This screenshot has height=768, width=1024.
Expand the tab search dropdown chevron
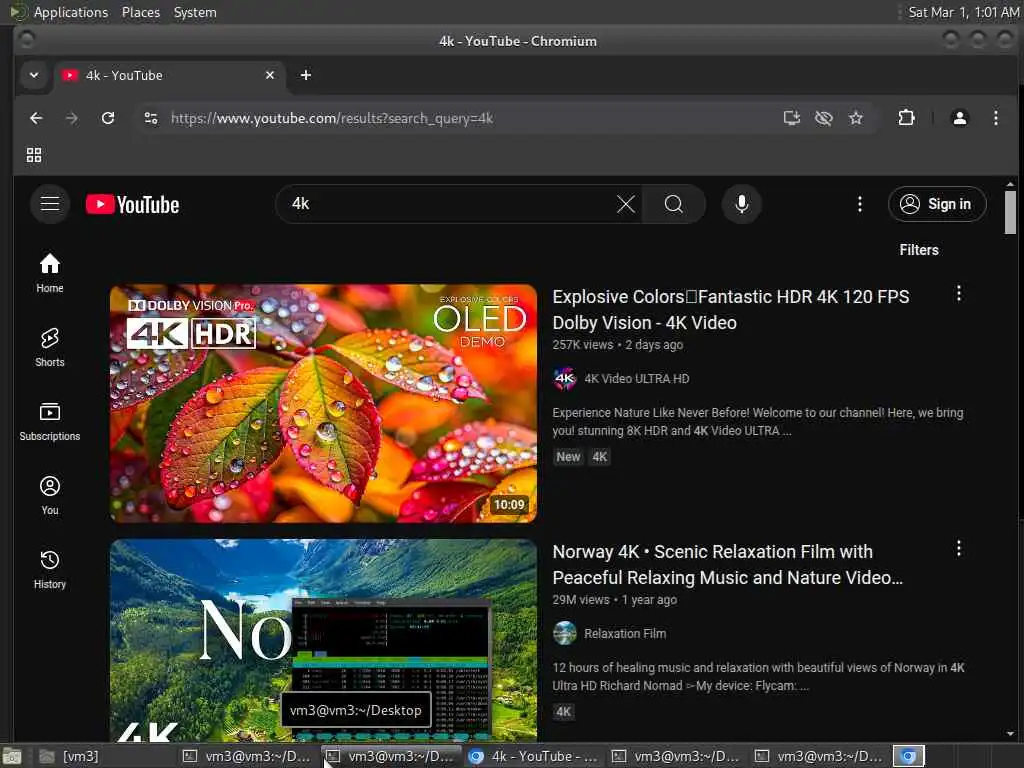(34, 75)
